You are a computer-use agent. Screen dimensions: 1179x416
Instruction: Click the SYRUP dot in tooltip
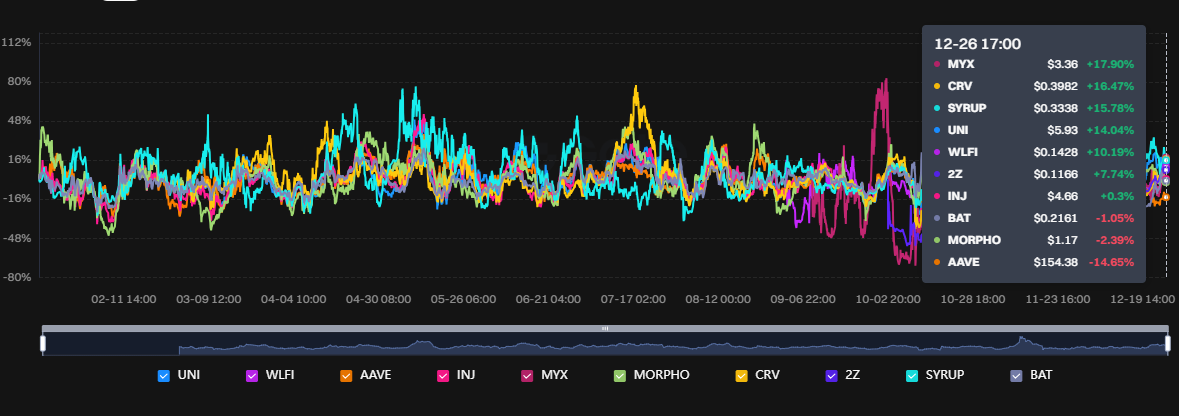pyautogui.click(x=937, y=108)
